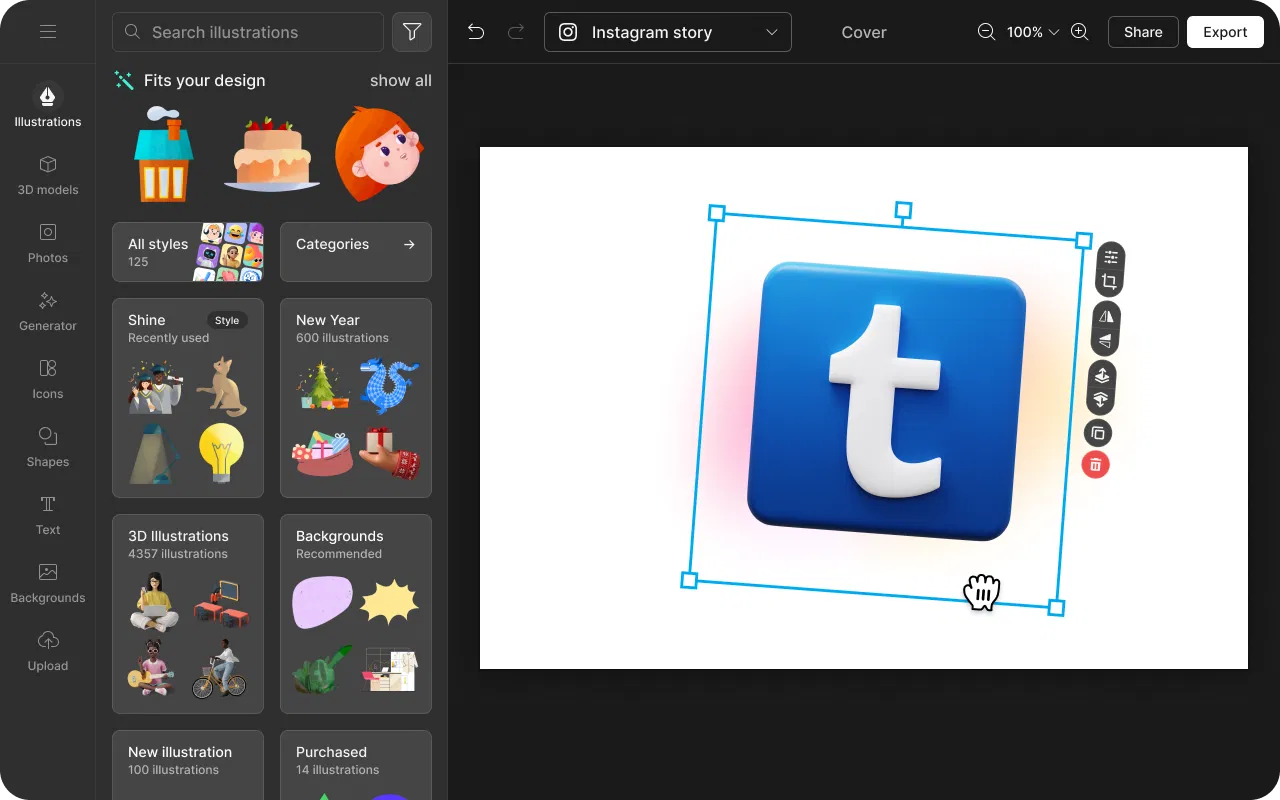This screenshot has width=1280, height=800.
Task: Select the house illustration thumbnail
Action: coord(164,155)
